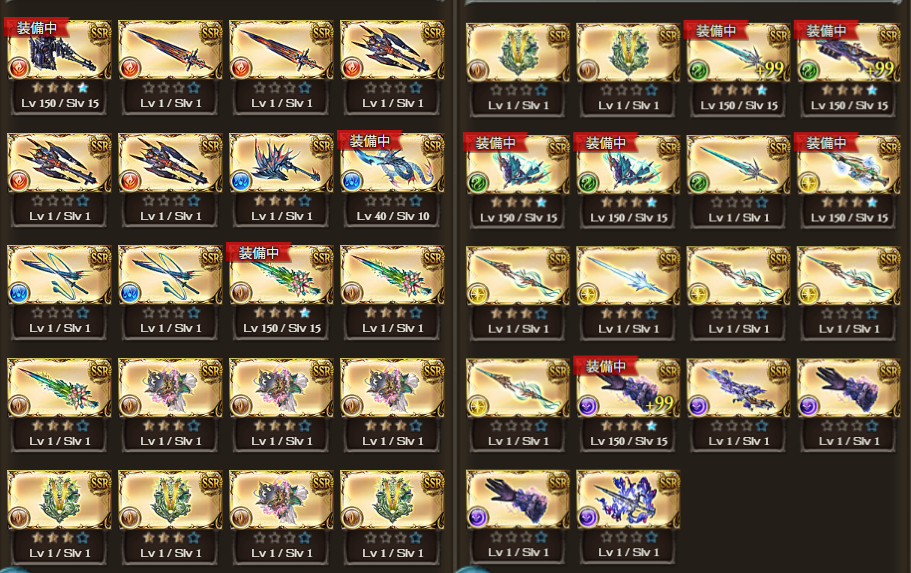Click water element icon on dragon weapon
This screenshot has height=573, width=911.
click(352, 181)
